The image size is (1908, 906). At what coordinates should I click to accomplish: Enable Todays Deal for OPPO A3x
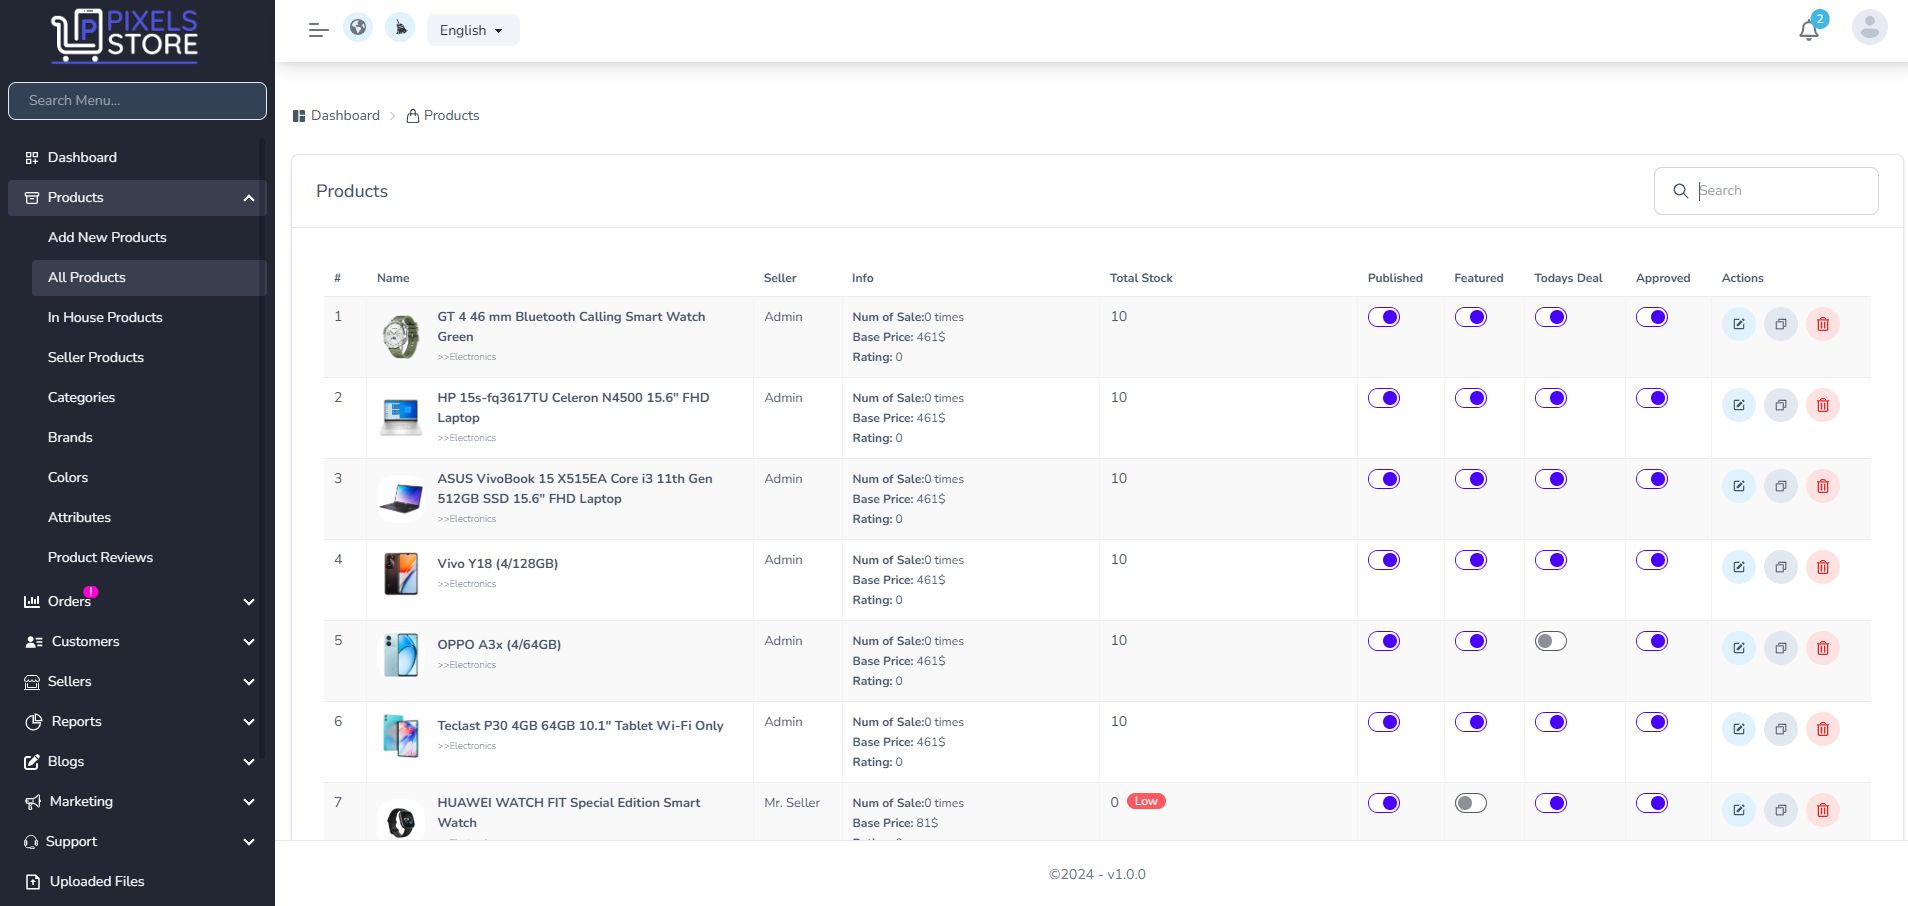tap(1550, 641)
